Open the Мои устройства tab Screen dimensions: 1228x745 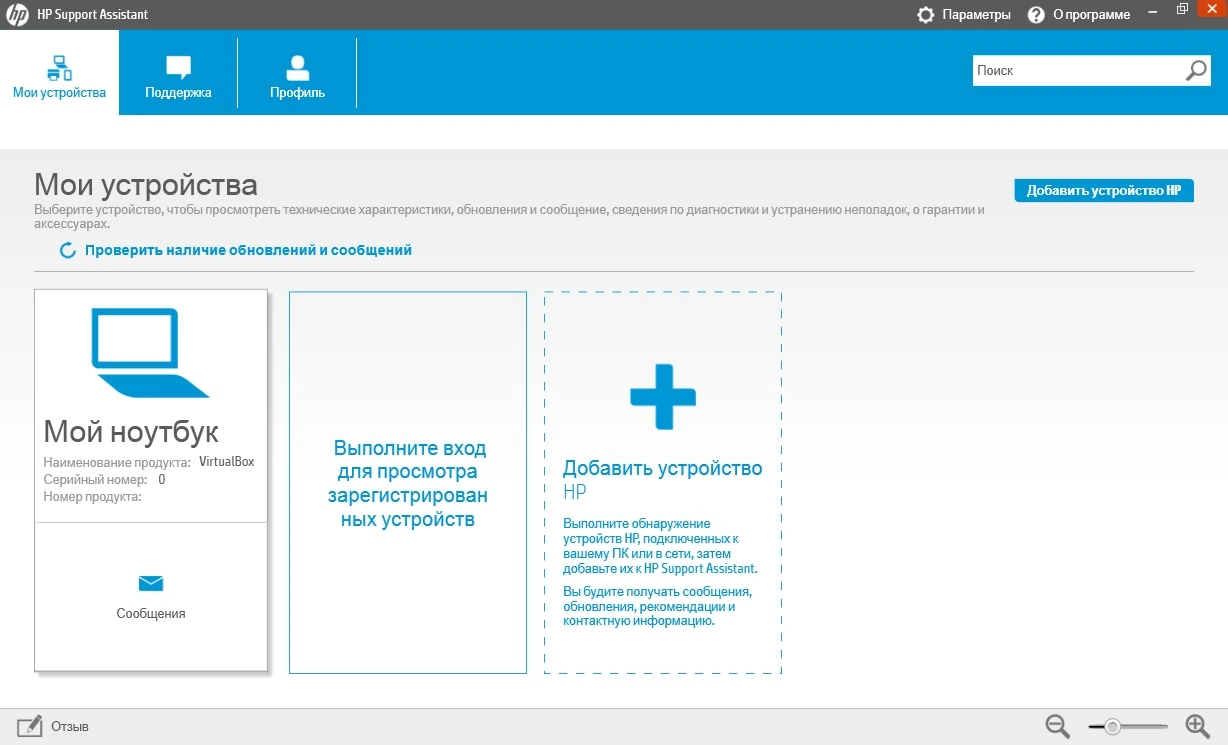(59, 72)
